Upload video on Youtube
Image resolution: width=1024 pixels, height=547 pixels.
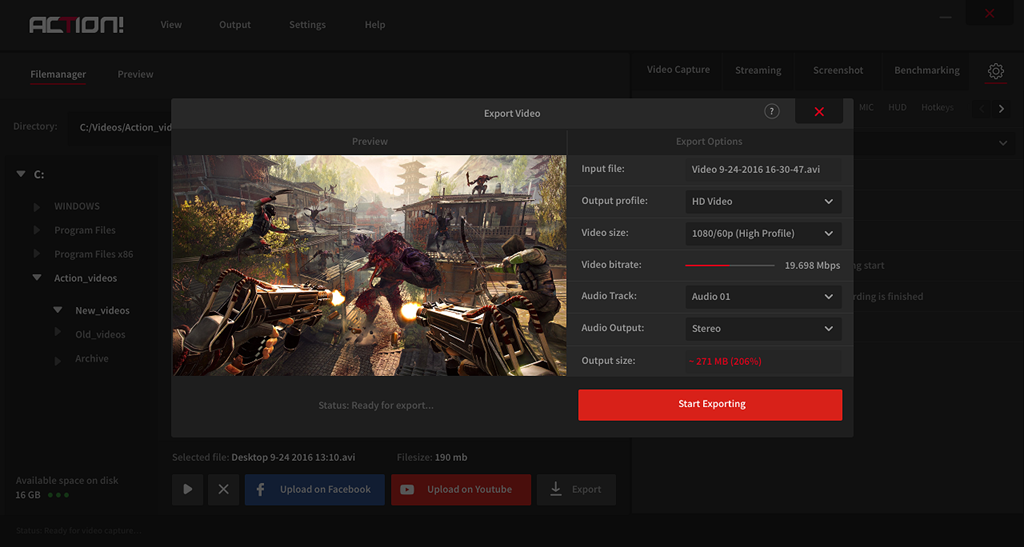(x=460, y=489)
